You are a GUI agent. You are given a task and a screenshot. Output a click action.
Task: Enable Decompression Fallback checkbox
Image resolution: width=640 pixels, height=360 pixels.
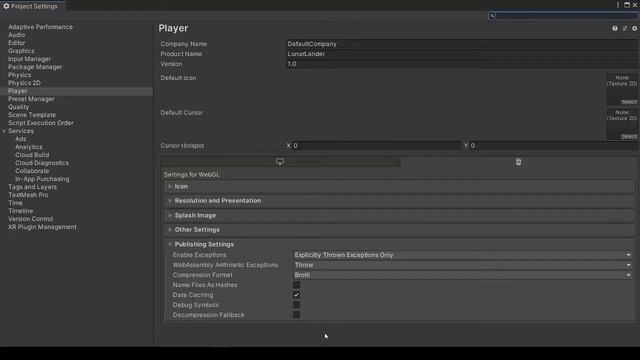click(296, 315)
